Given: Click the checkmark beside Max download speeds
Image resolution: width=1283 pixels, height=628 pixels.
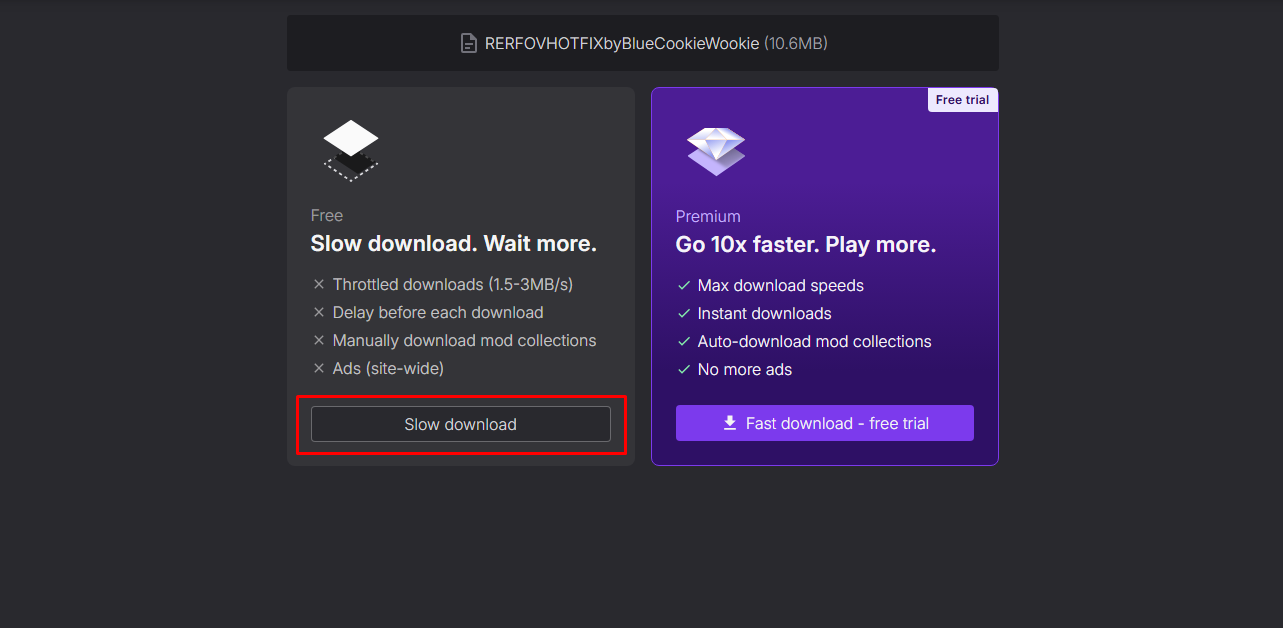Looking at the screenshot, I should coord(684,285).
